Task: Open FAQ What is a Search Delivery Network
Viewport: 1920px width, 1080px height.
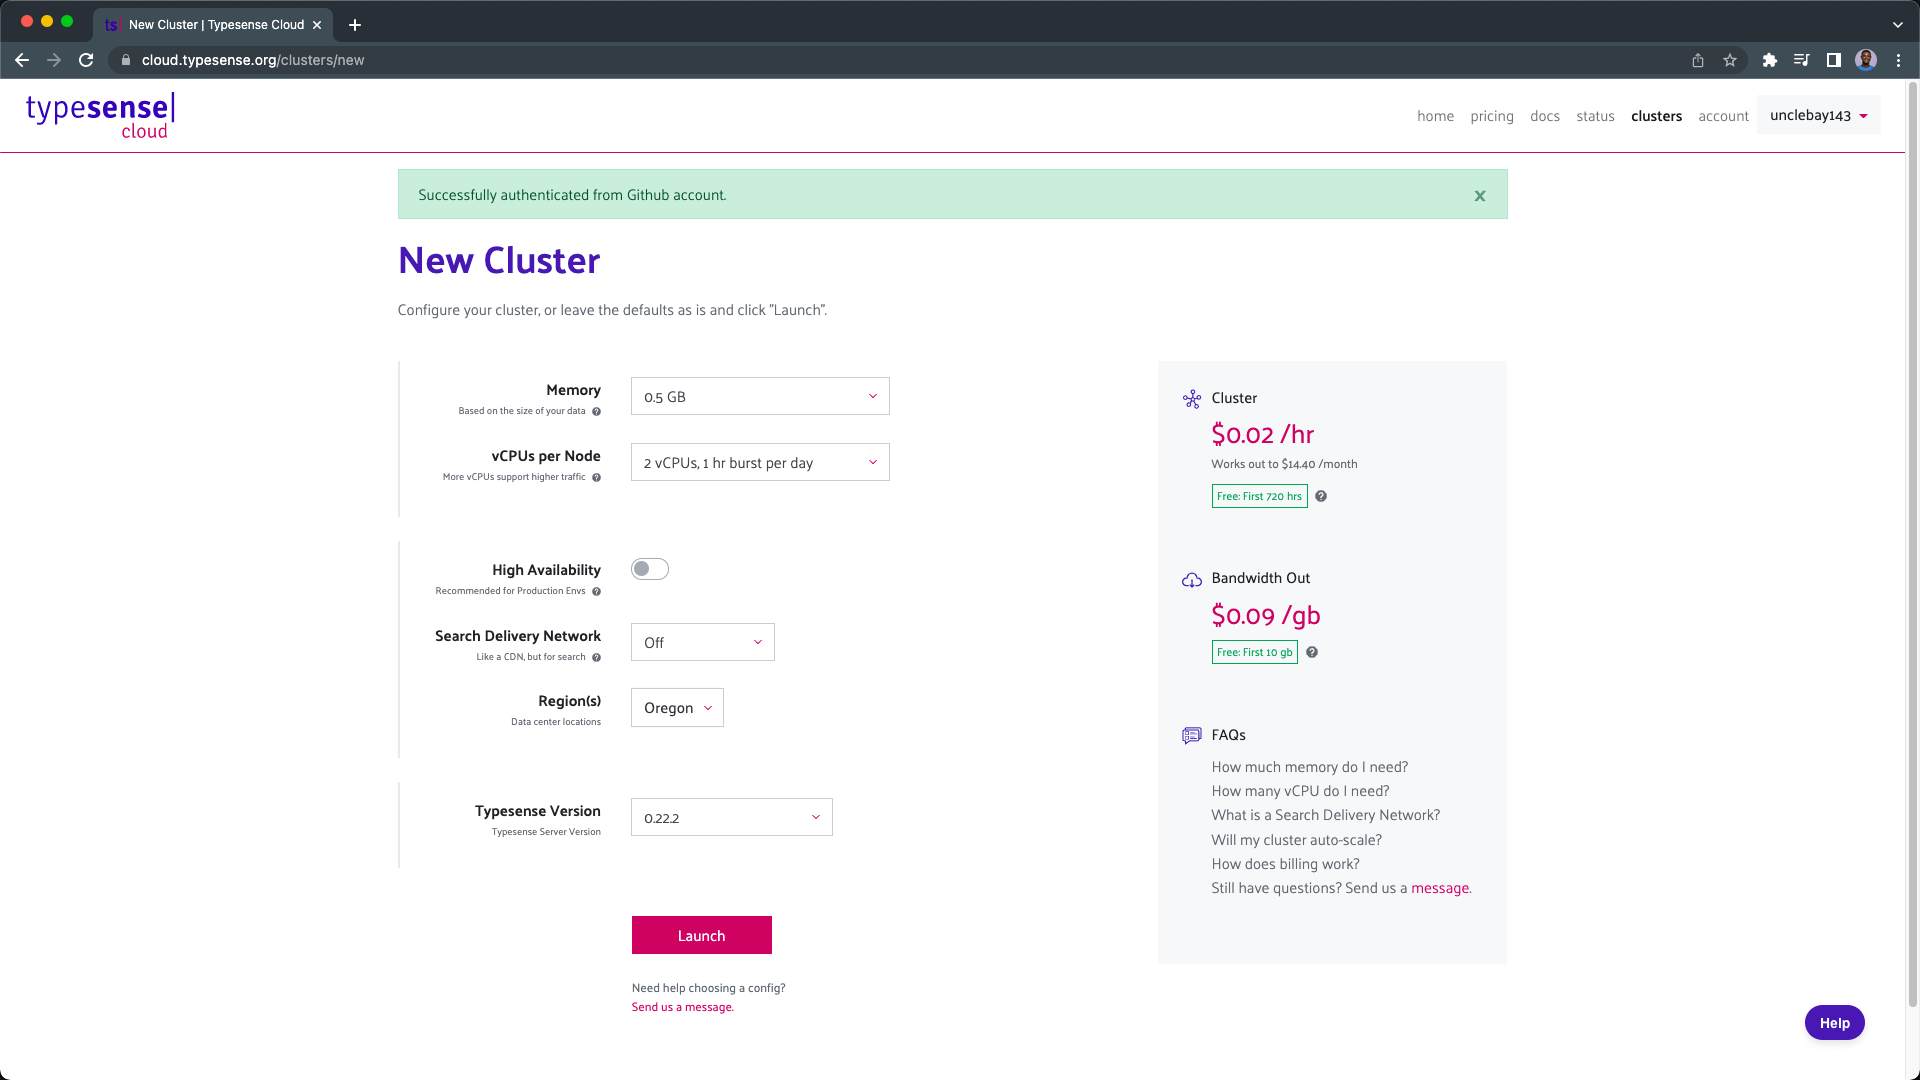Action: [x=1325, y=815]
